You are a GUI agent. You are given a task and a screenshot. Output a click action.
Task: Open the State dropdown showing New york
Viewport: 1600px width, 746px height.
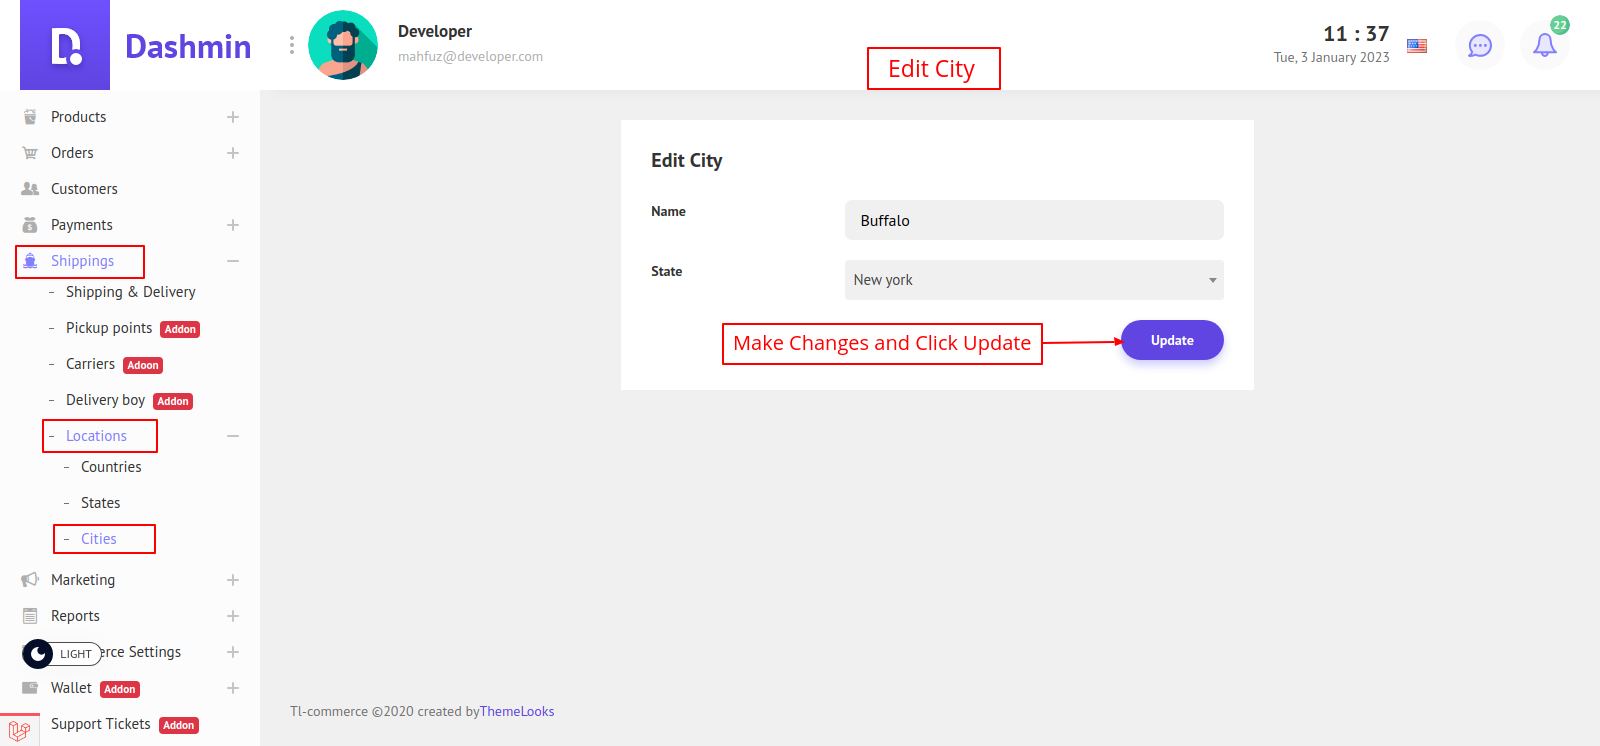pos(1033,280)
